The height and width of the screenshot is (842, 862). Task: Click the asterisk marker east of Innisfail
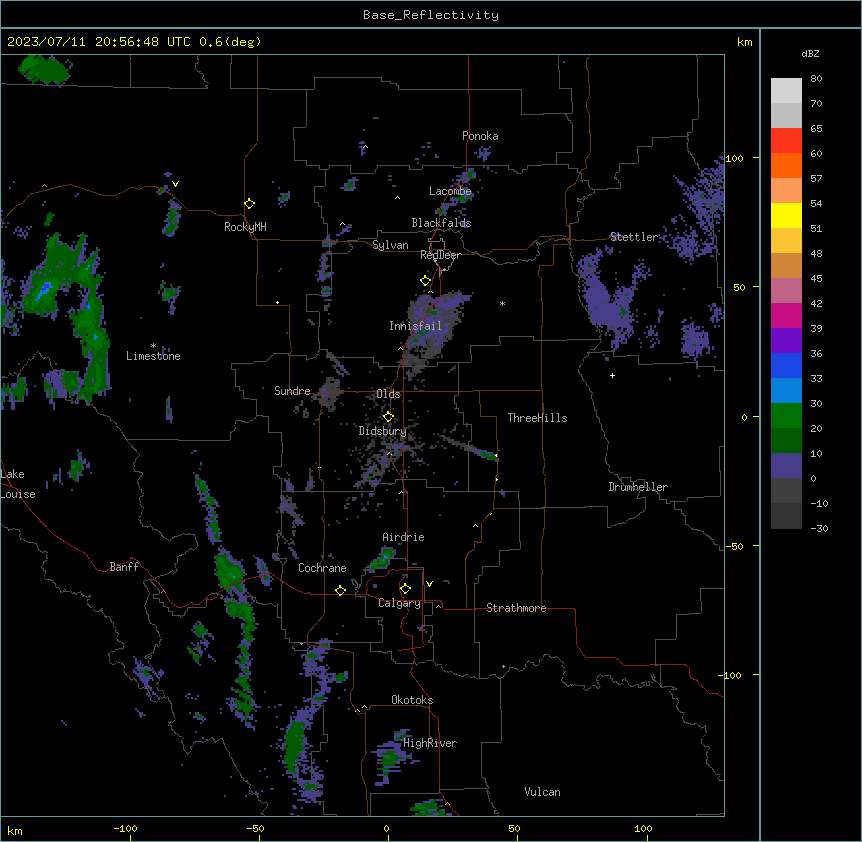(502, 303)
